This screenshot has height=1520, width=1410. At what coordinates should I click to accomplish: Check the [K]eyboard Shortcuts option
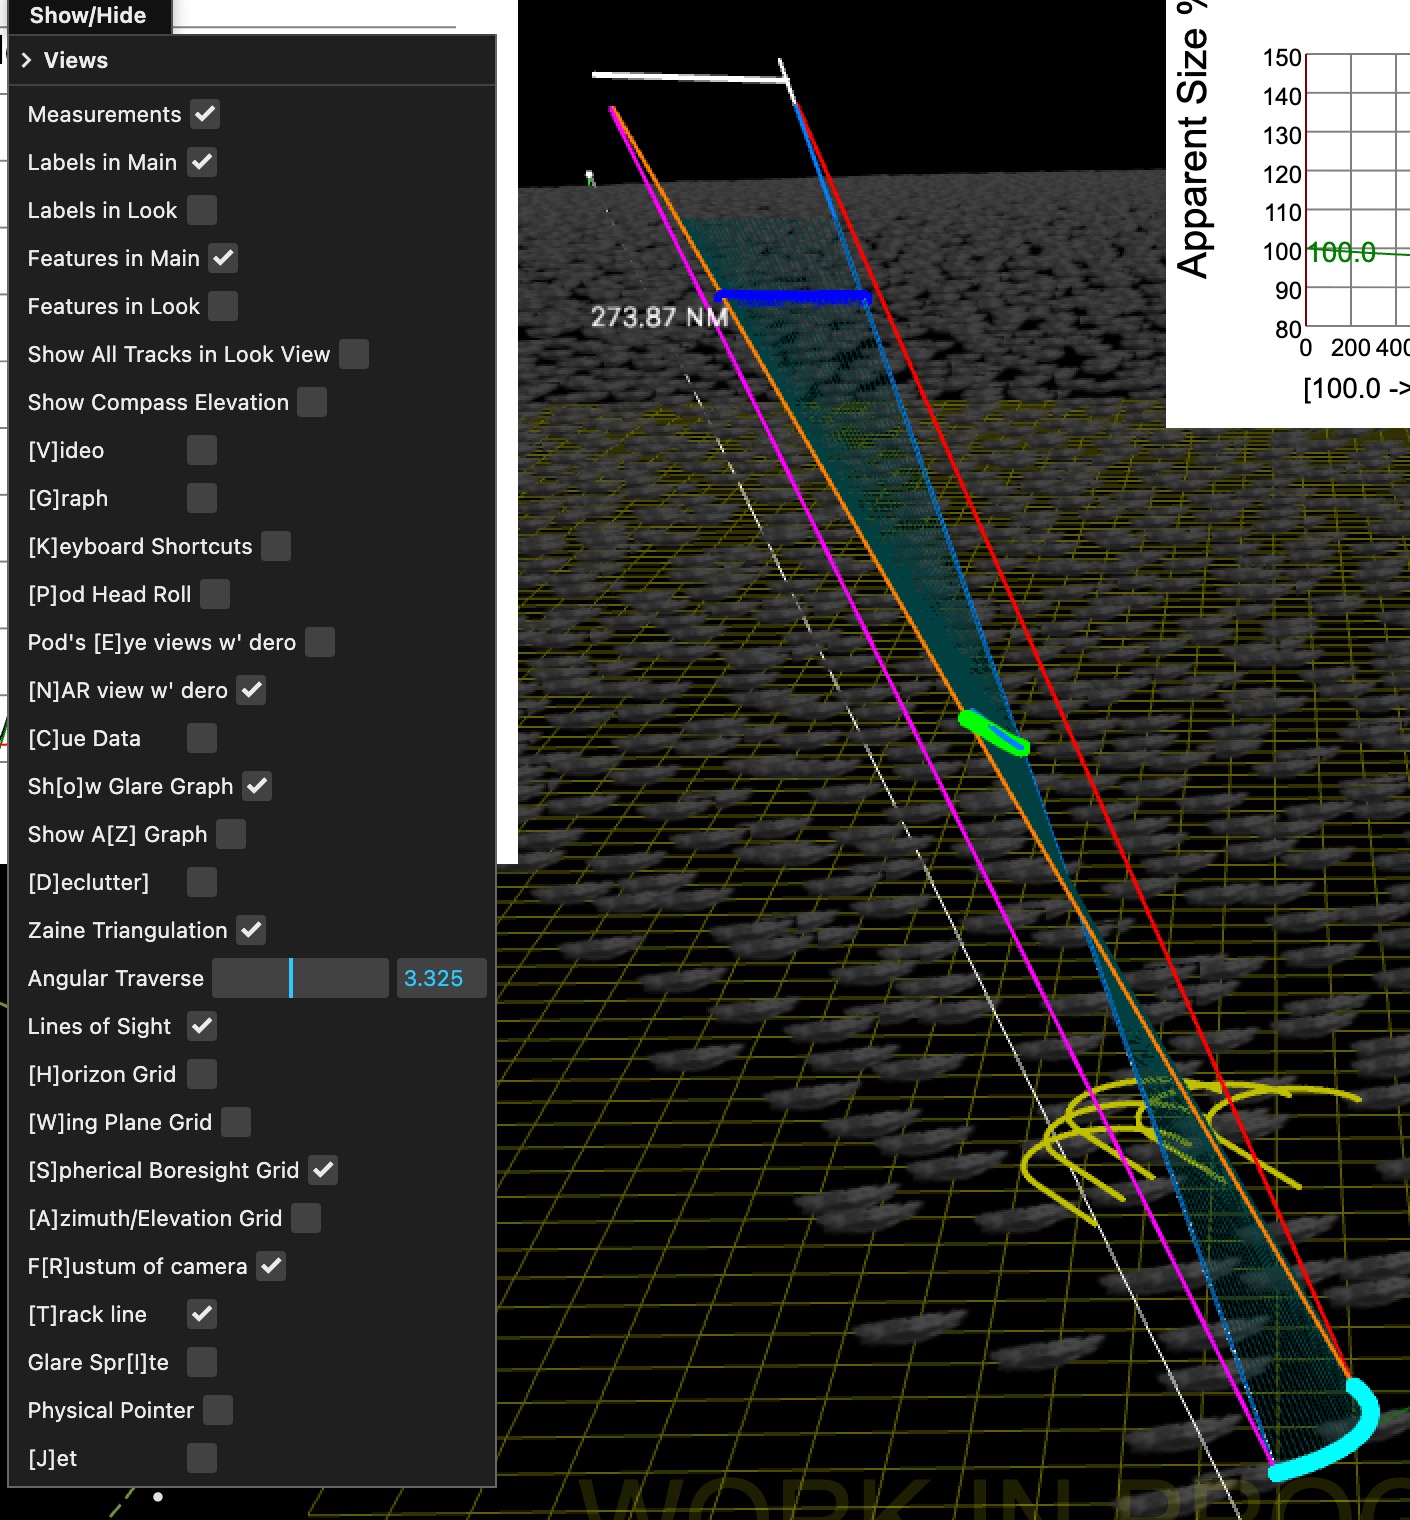coord(276,546)
